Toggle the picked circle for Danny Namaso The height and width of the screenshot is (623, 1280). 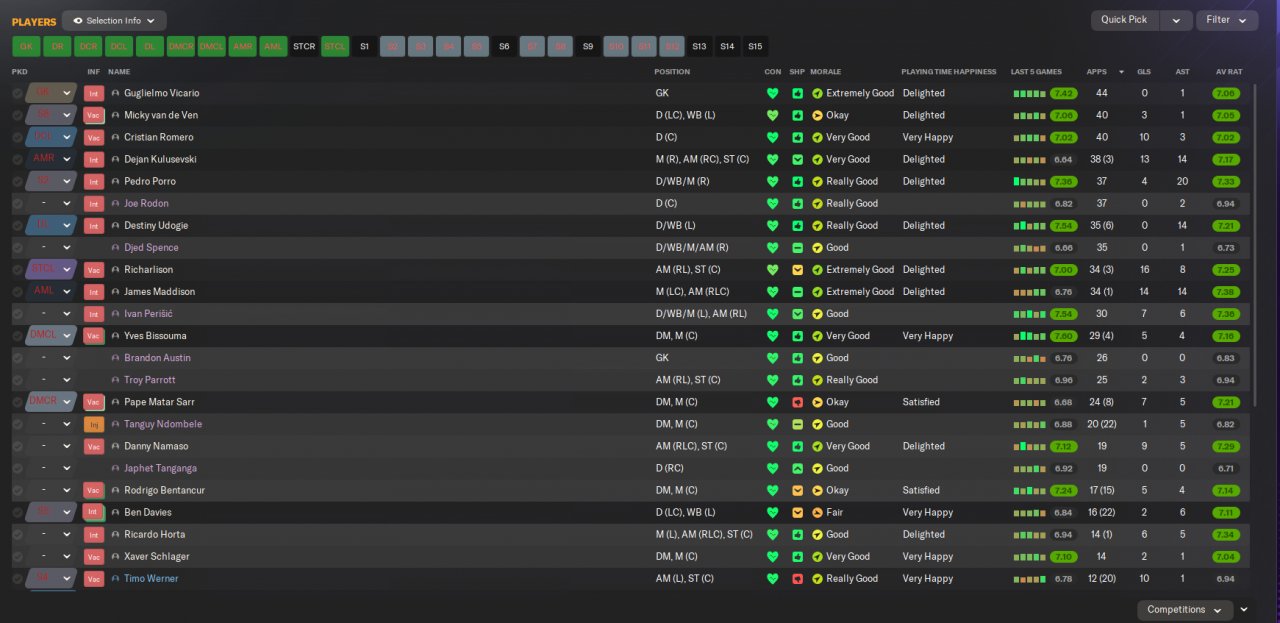pyautogui.click(x=17, y=446)
